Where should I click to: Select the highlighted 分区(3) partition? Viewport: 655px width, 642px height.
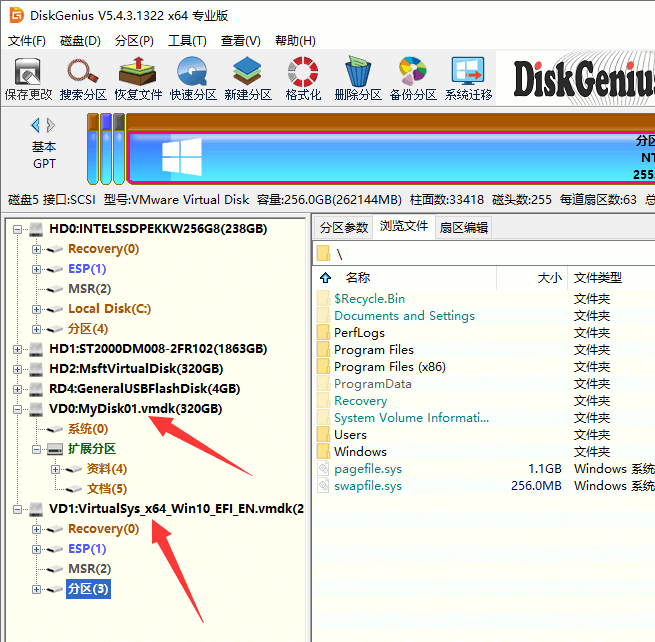point(88,589)
